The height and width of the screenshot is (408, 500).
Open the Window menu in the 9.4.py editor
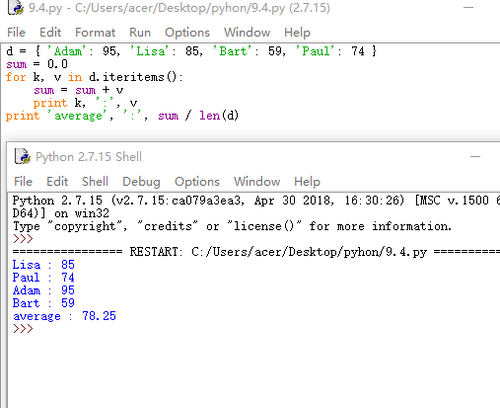tap(247, 32)
